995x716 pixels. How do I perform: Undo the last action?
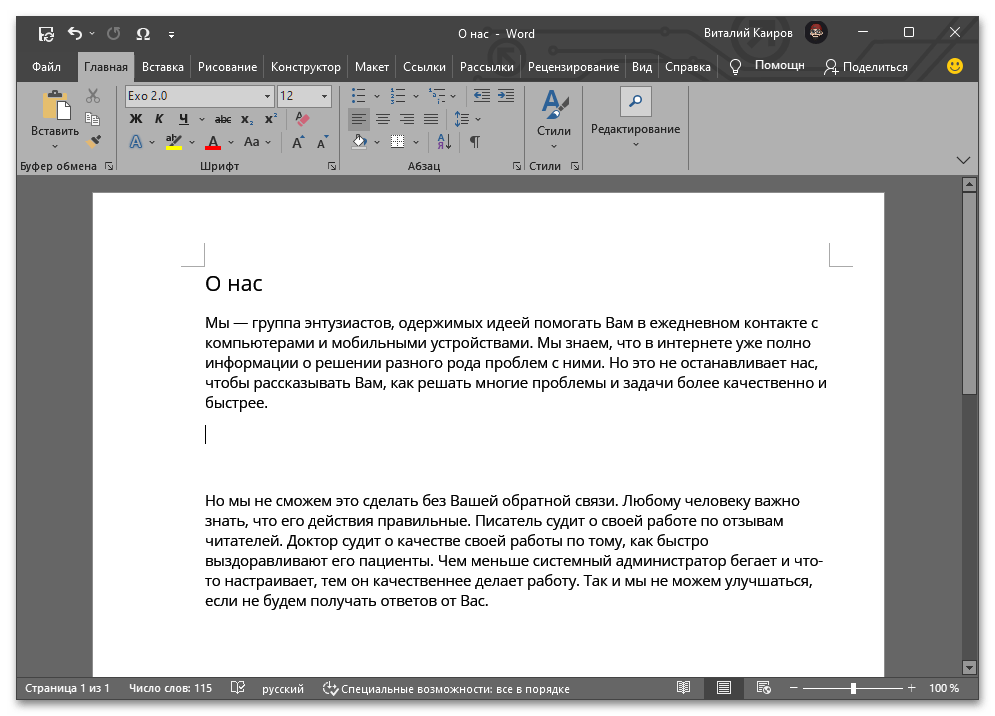(x=75, y=33)
